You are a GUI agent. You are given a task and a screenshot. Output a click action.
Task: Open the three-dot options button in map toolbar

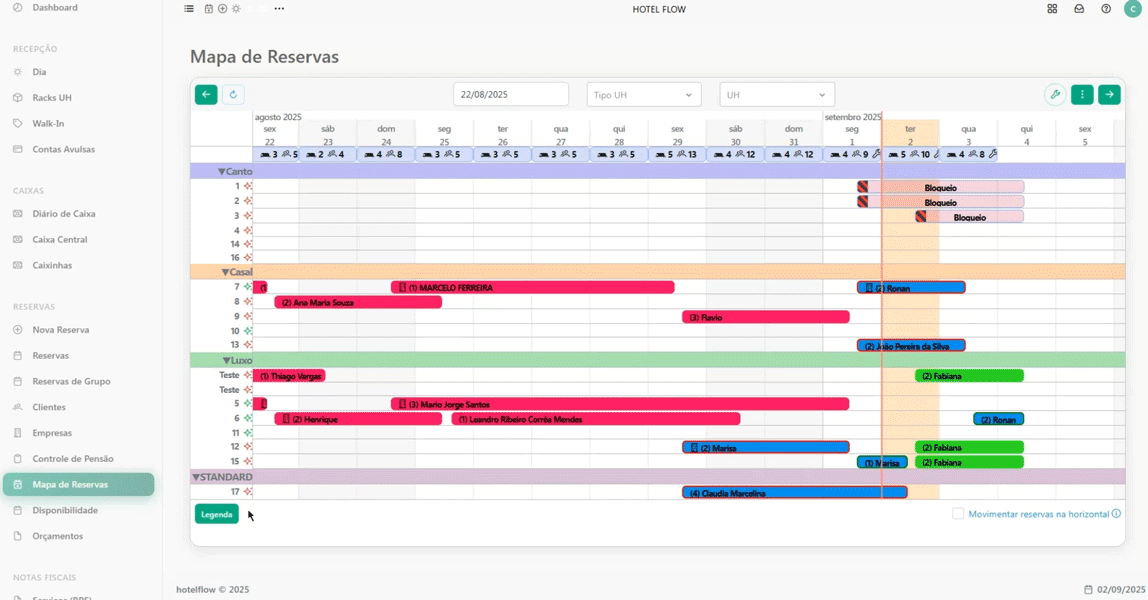pos(1082,94)
